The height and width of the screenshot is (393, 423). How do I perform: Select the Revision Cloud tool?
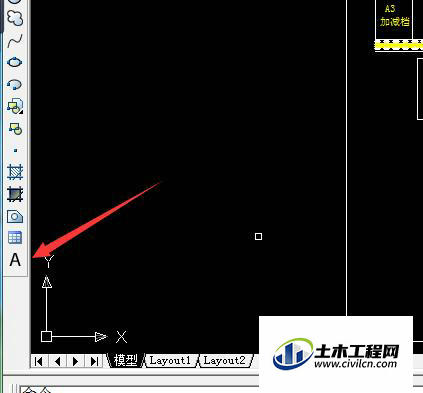pyautogui.click(x=15, y=18)
